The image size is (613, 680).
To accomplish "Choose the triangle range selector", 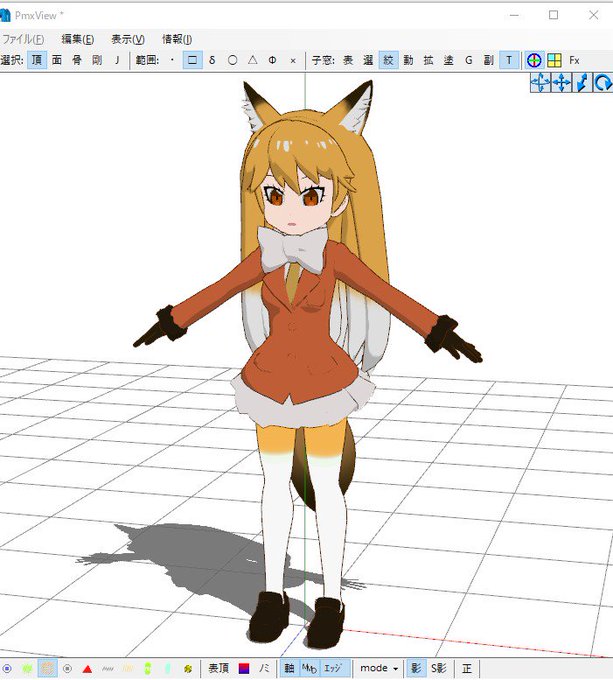I will 253,60.
